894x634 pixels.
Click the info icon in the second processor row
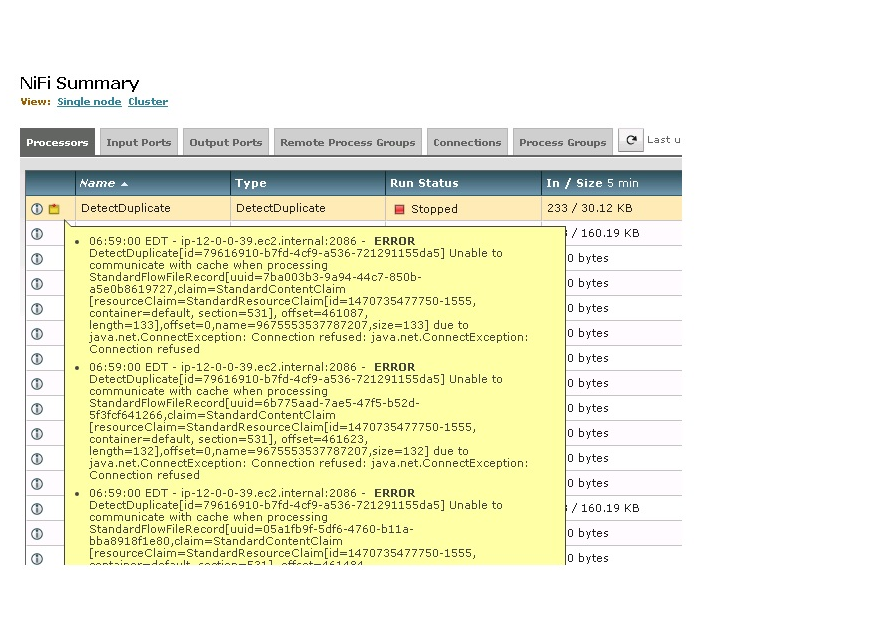click(37, 233)
